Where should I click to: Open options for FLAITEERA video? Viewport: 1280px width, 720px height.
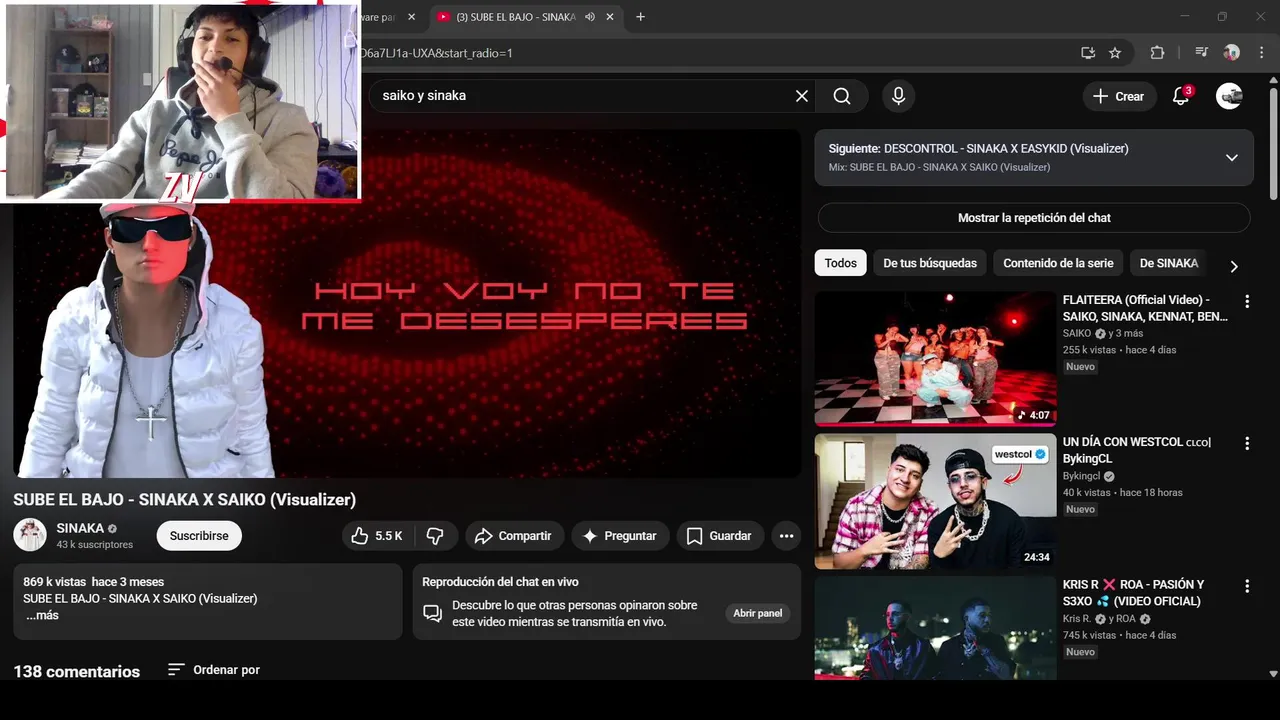[x=1246, y=301]
